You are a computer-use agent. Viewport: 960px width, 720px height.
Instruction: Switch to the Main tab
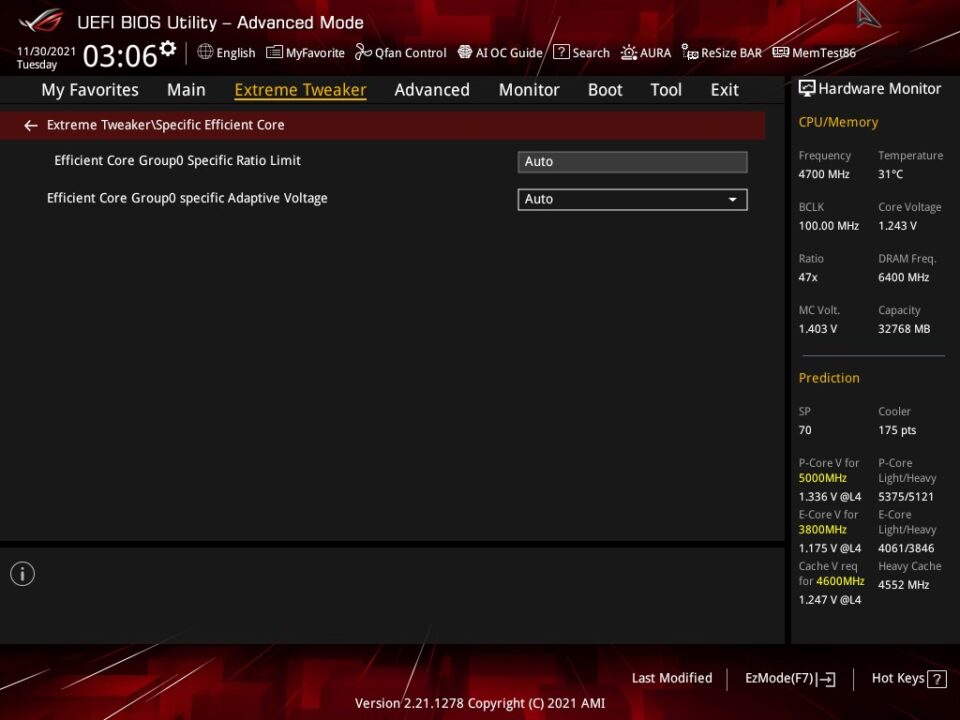[x=186, y=90]
